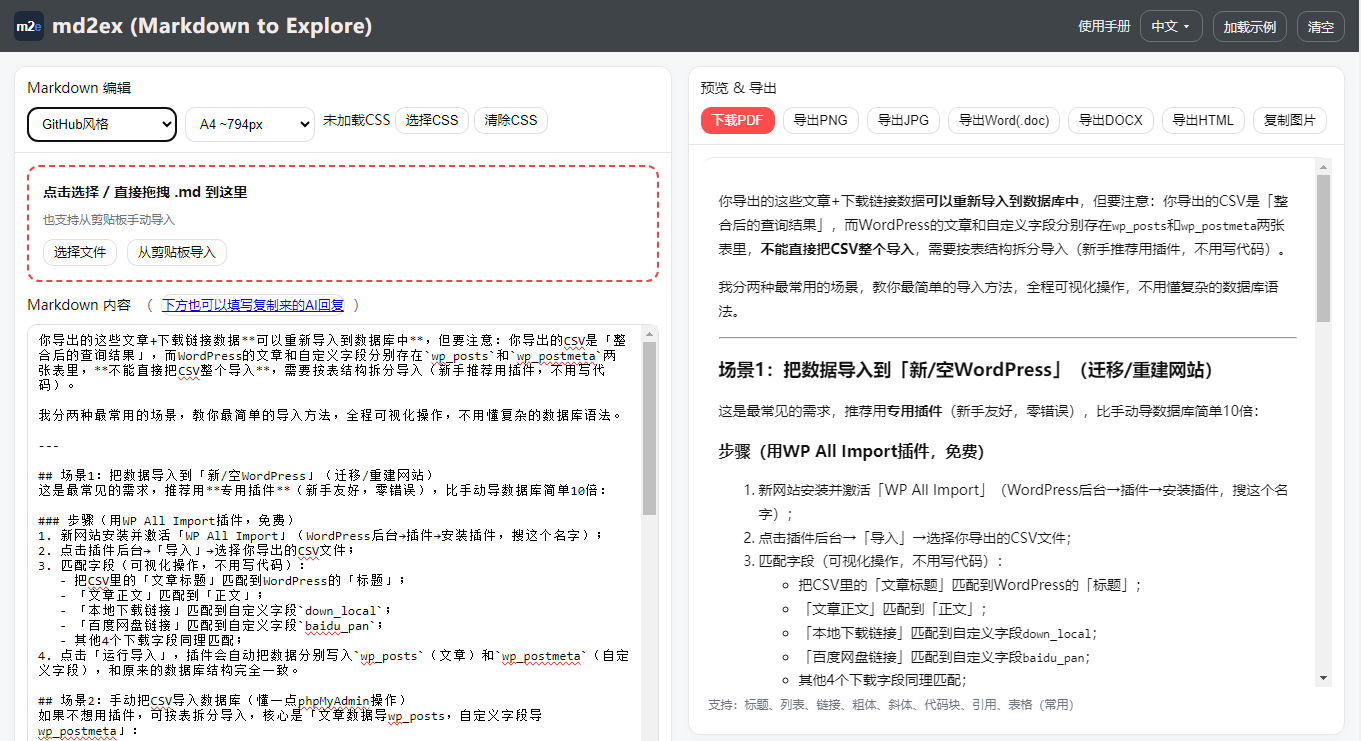Screen dimensions: 1361x741
Task: Open the GitHub风格 theme dropdown
Action: (x=102, y=124)
